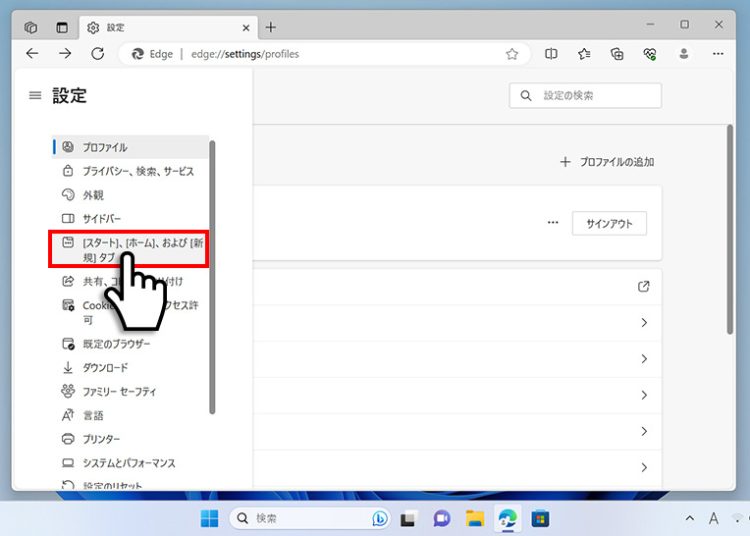
Task: Open システムとパフォーマンス settings section
Action: point(130,463)
